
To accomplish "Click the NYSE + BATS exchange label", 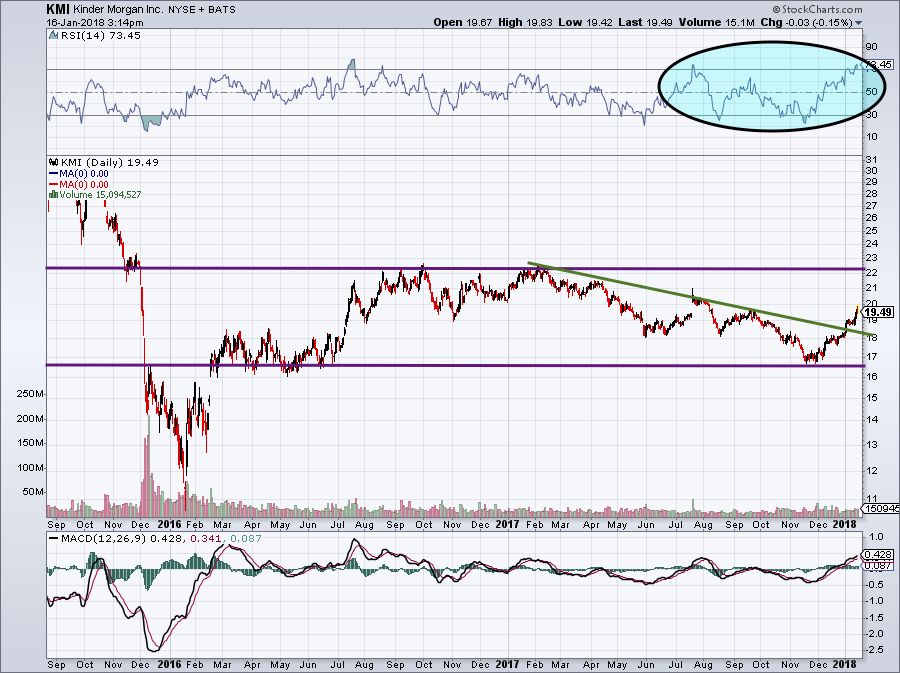I will [x=201, y=10].
